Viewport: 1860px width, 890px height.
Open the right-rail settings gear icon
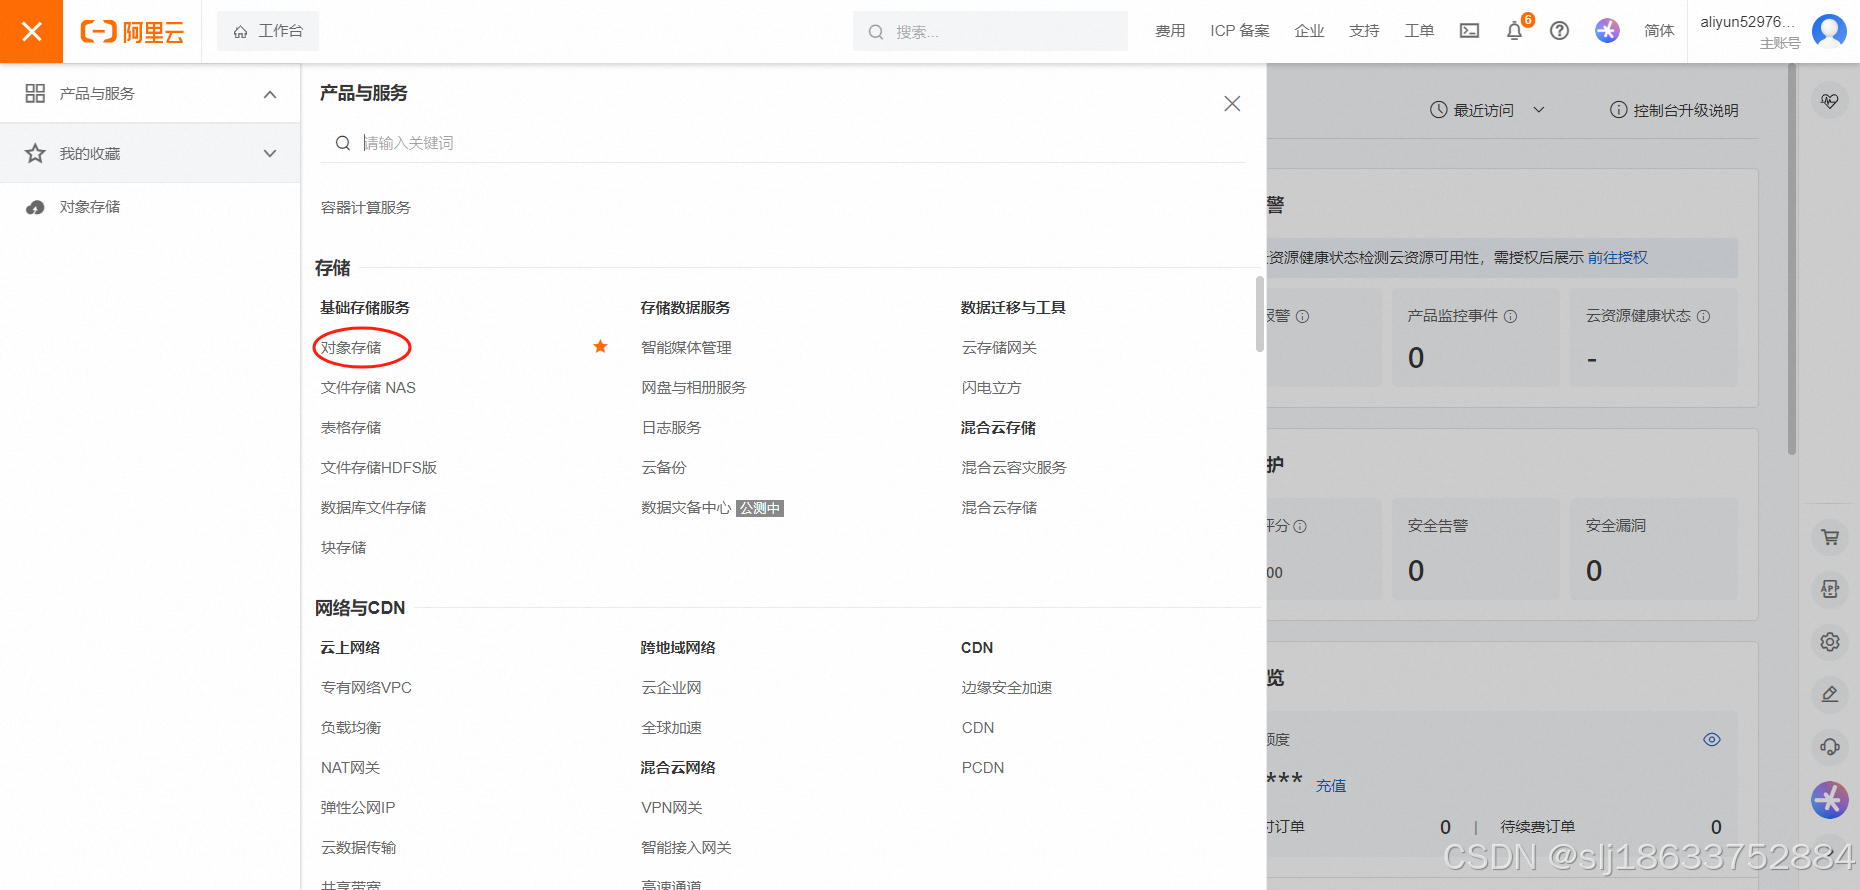(1830, 642)
